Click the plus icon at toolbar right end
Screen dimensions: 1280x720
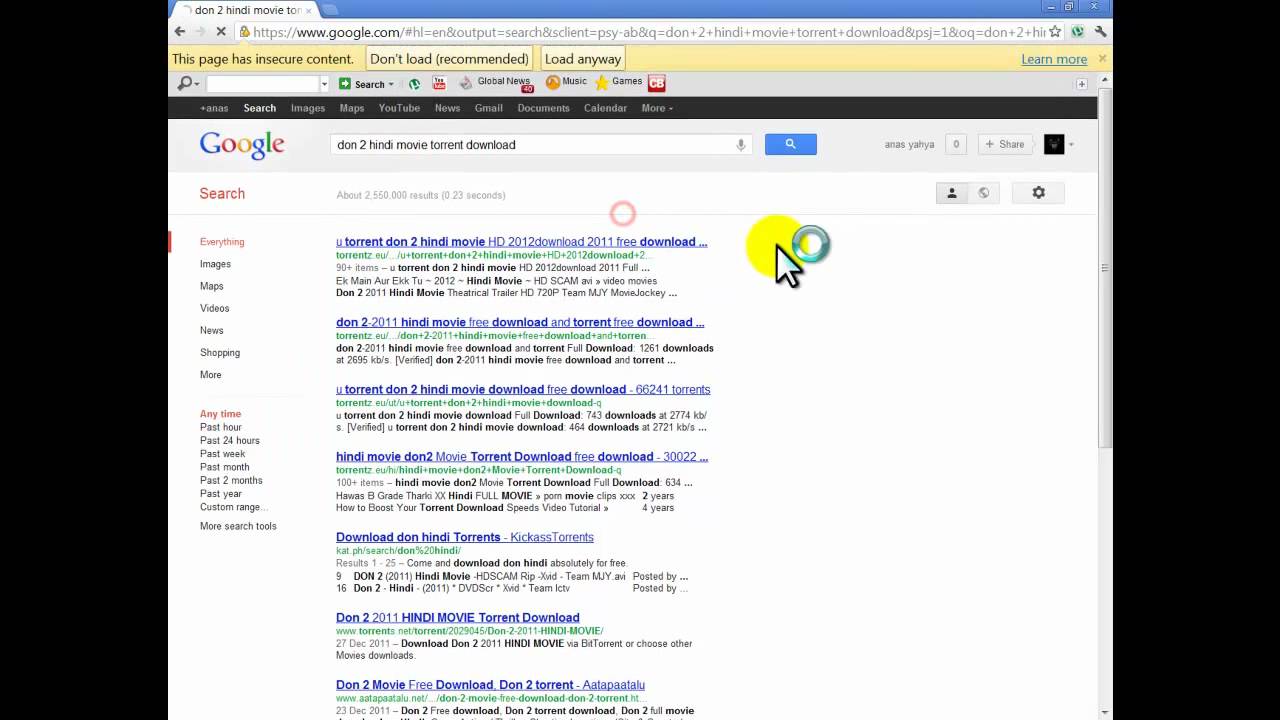point(1081,84)
